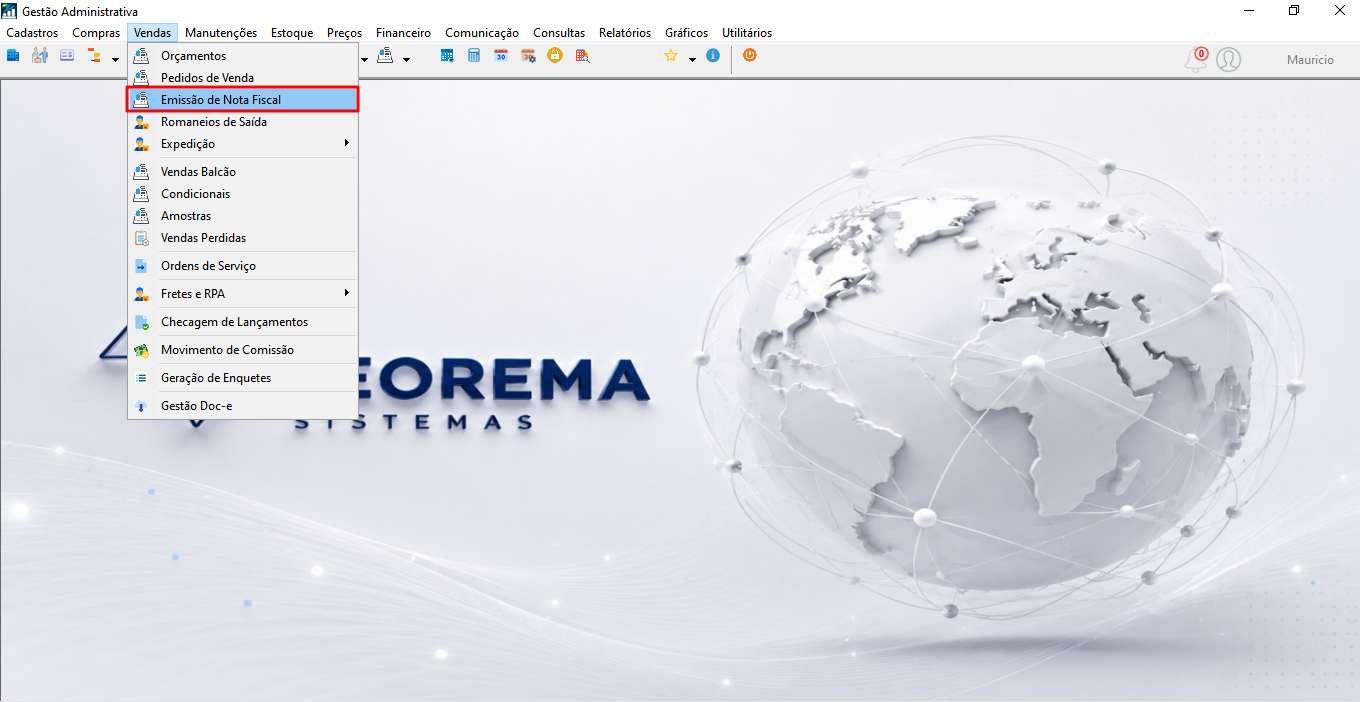Click cash register icon right of the menu
Viewport: 1360px width, 702px height.
[385, 56]
